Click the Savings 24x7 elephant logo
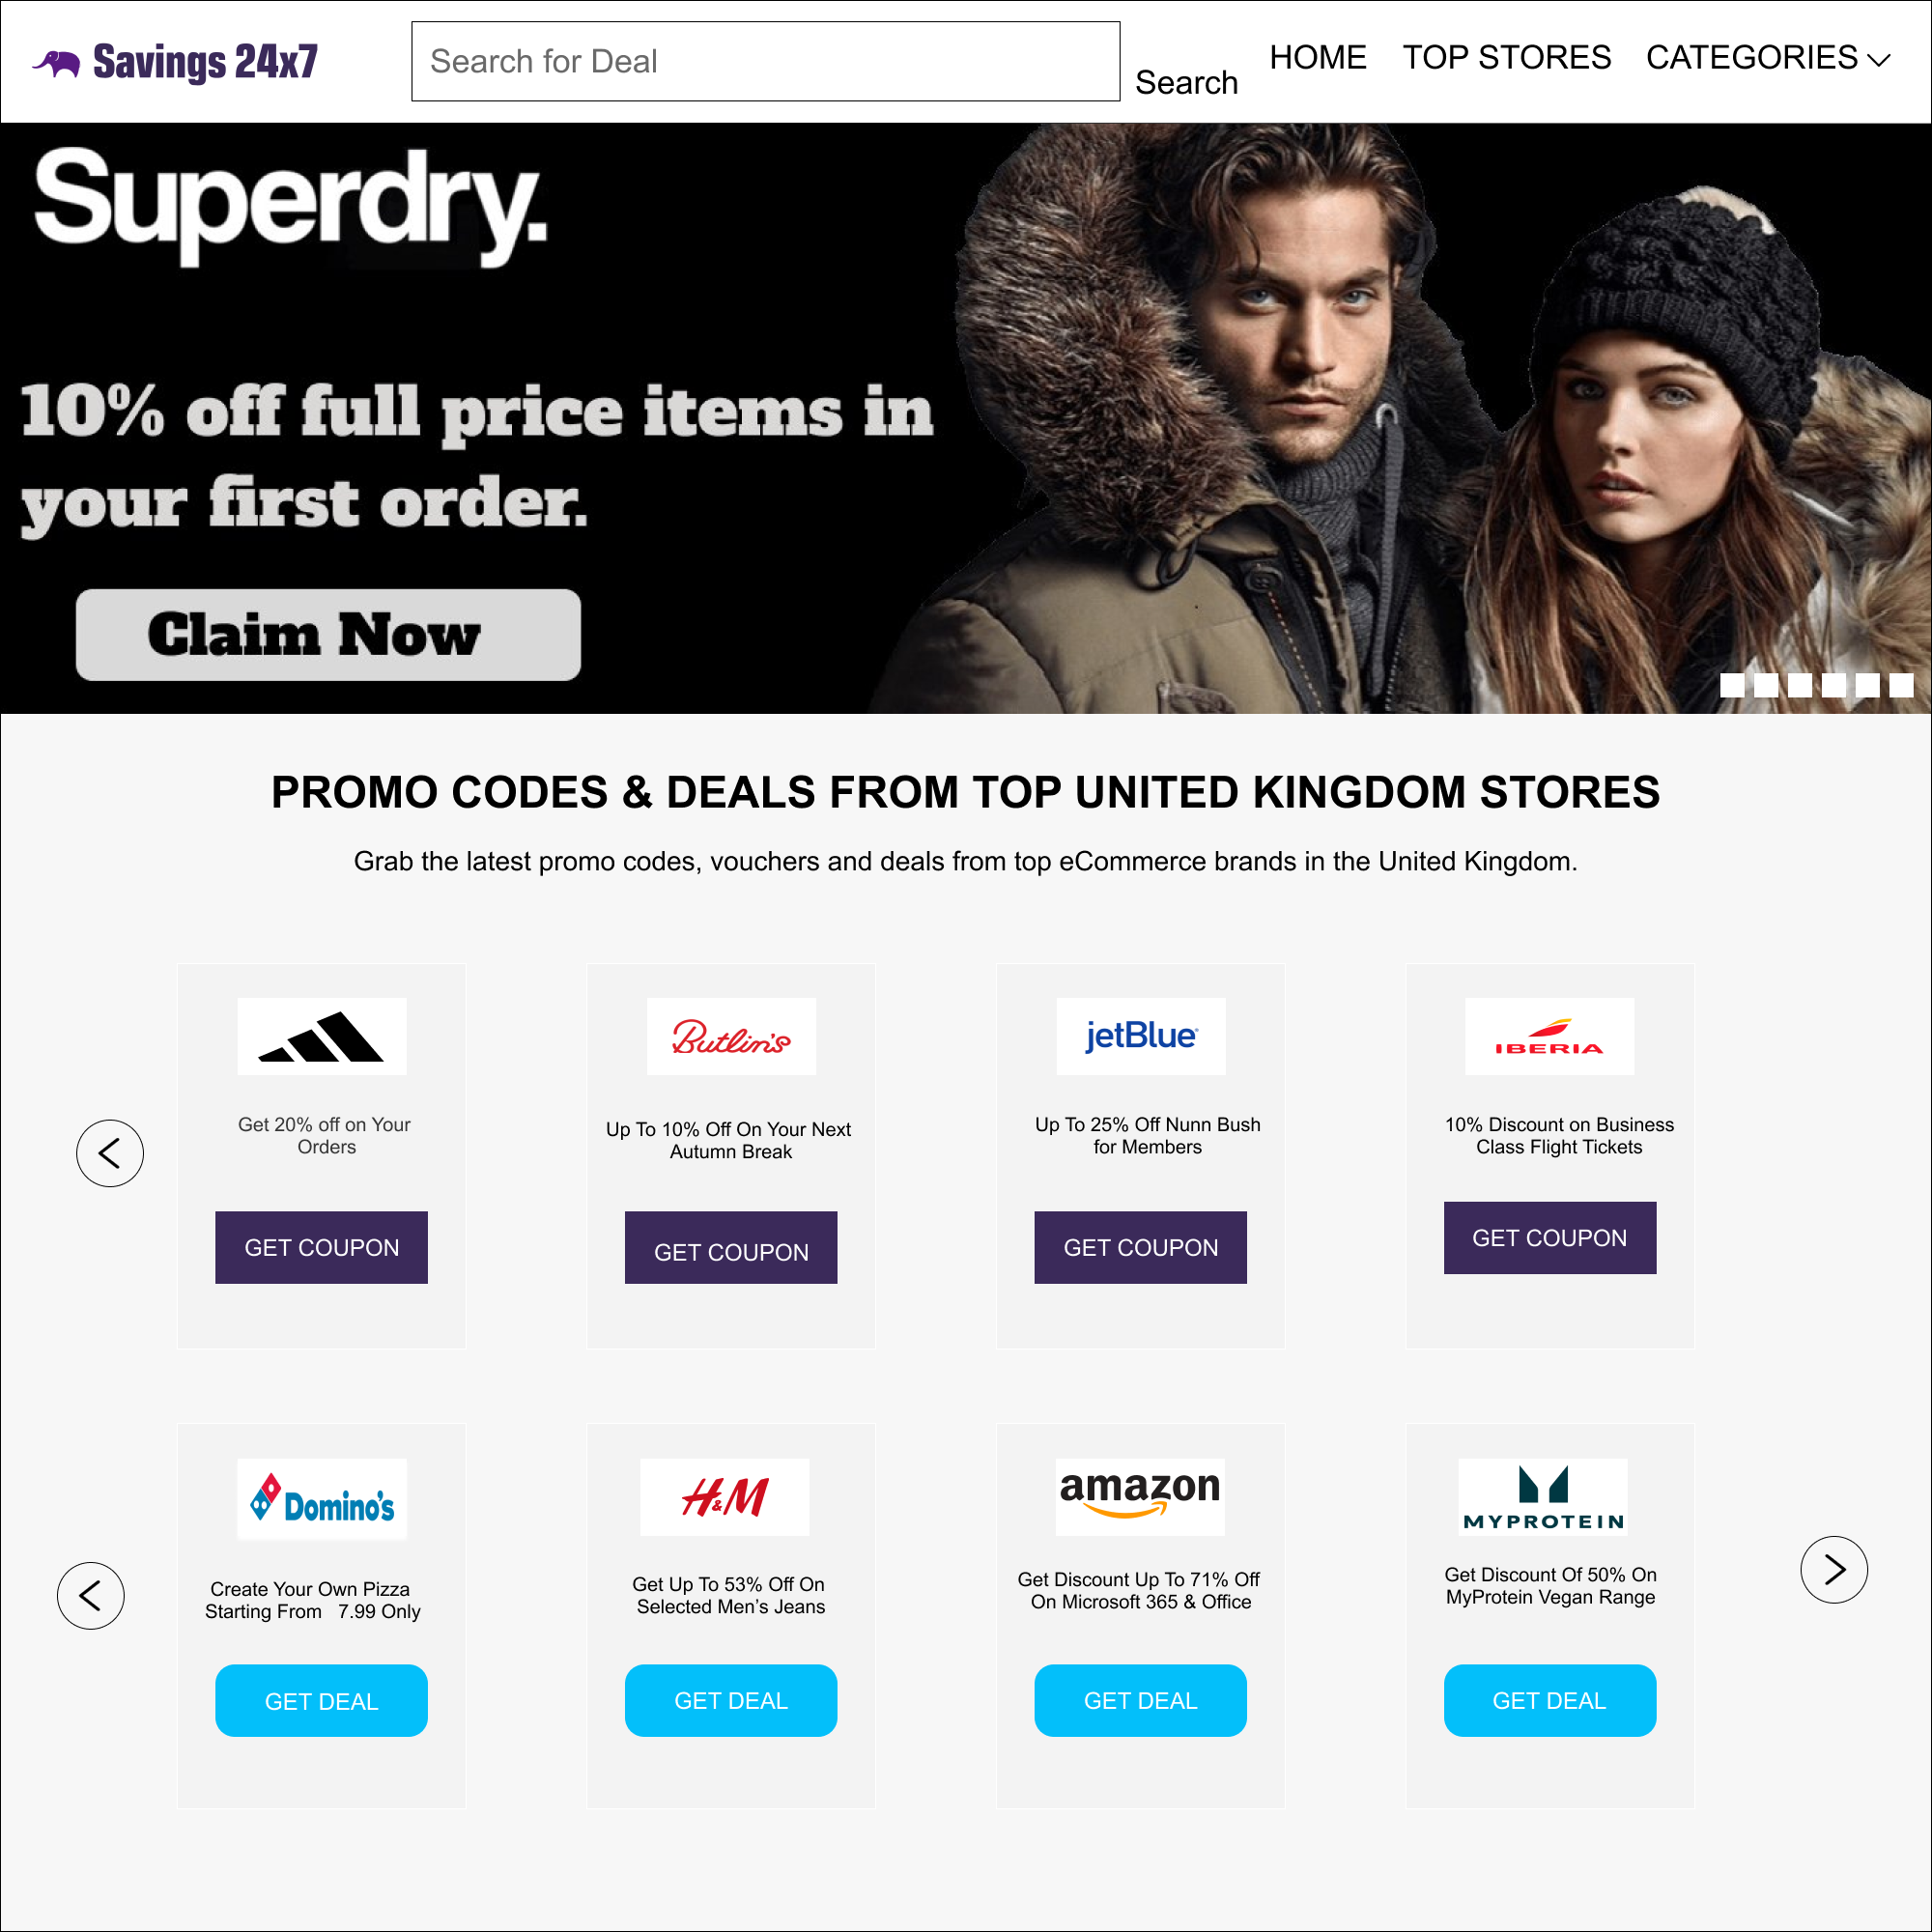1932x1932 pixels. pos(176,62)
